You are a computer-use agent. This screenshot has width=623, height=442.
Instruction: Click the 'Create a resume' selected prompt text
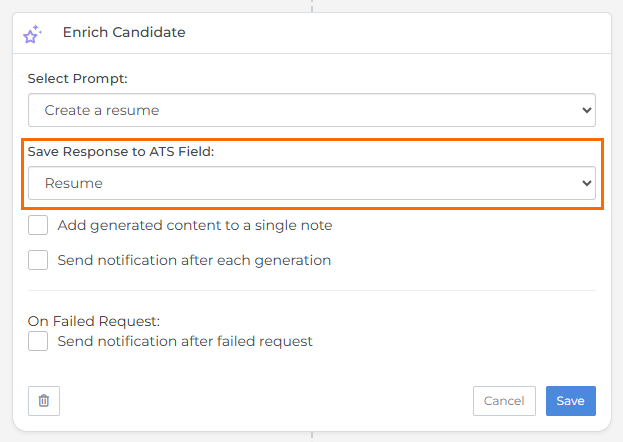coord(102,110)
